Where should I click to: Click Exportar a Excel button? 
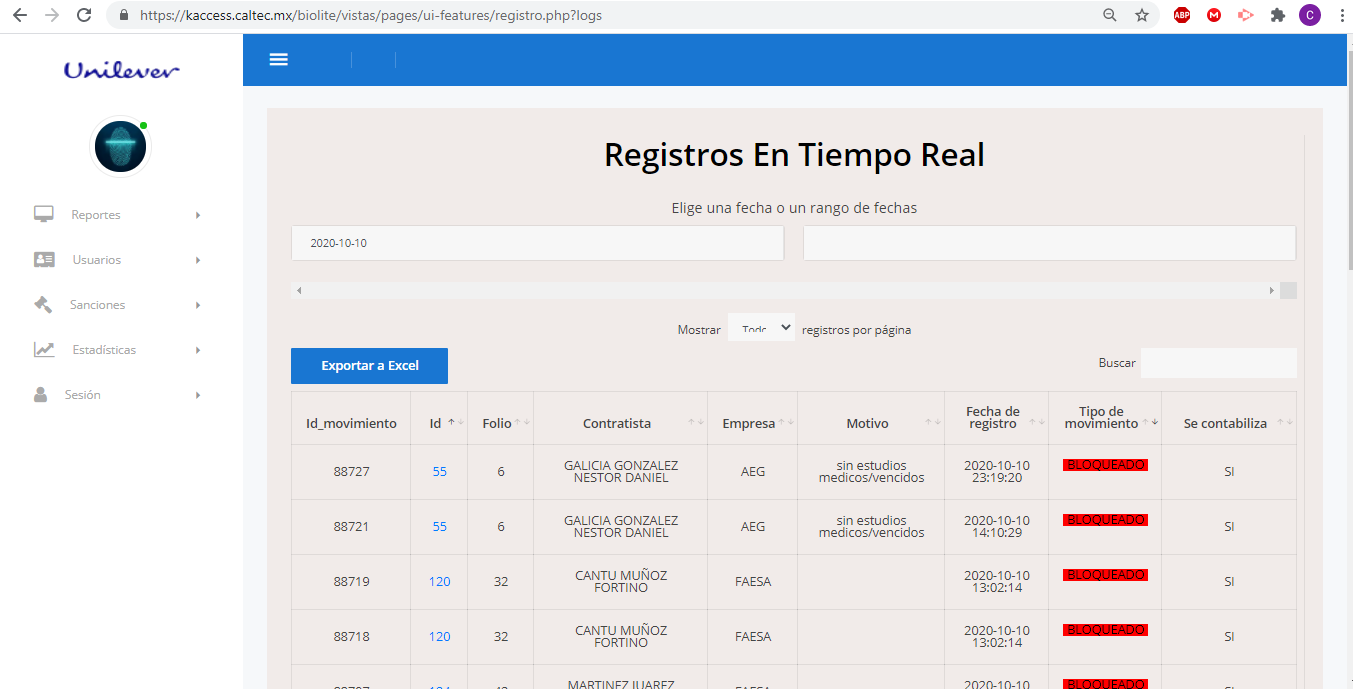coord(369,366)
